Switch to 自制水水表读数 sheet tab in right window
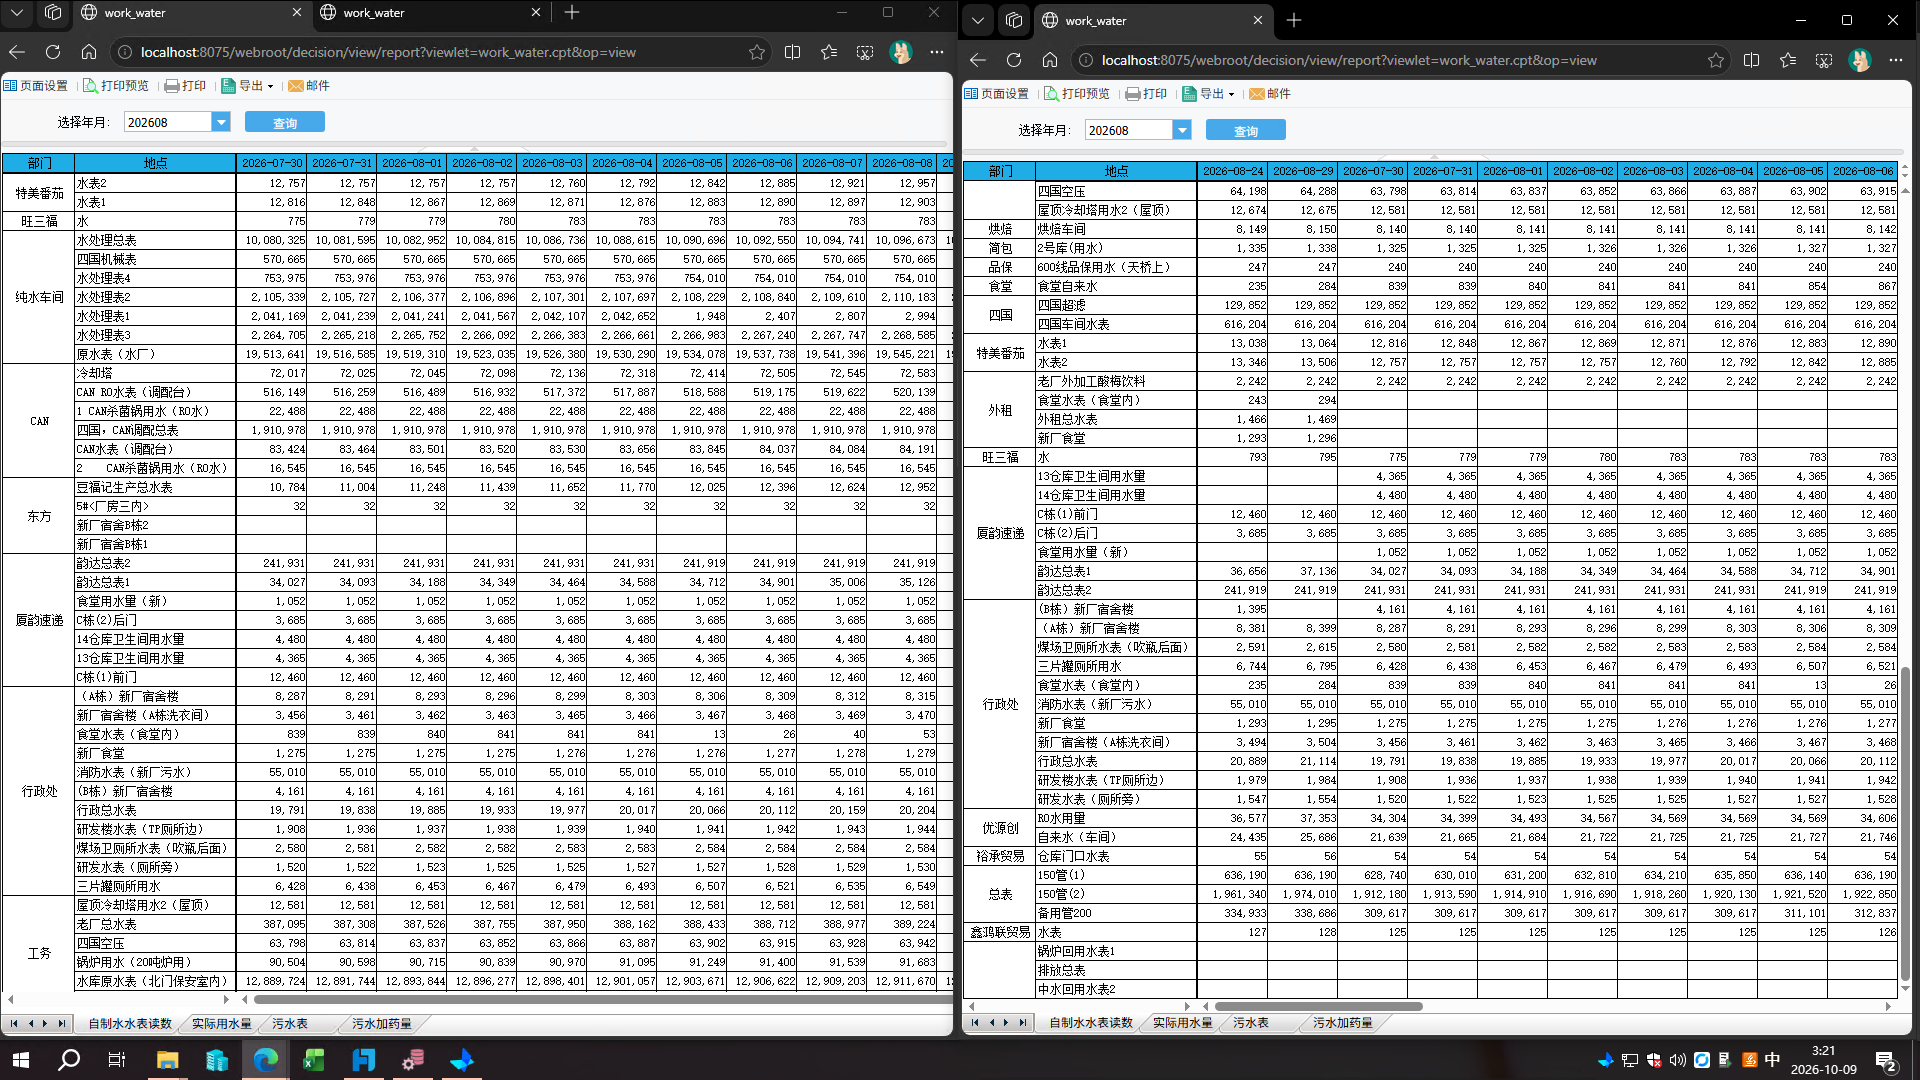The width and height of the screenshot is (1920, 1080). [x=1091, y=1023]
